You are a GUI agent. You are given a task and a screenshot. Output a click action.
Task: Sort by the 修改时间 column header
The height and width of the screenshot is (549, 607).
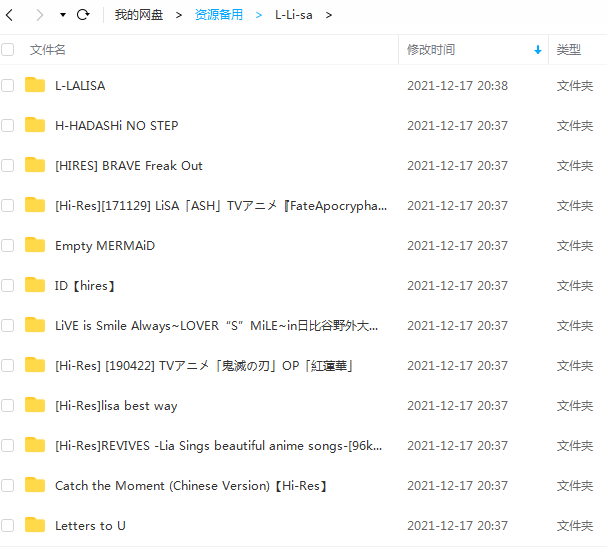430,50
